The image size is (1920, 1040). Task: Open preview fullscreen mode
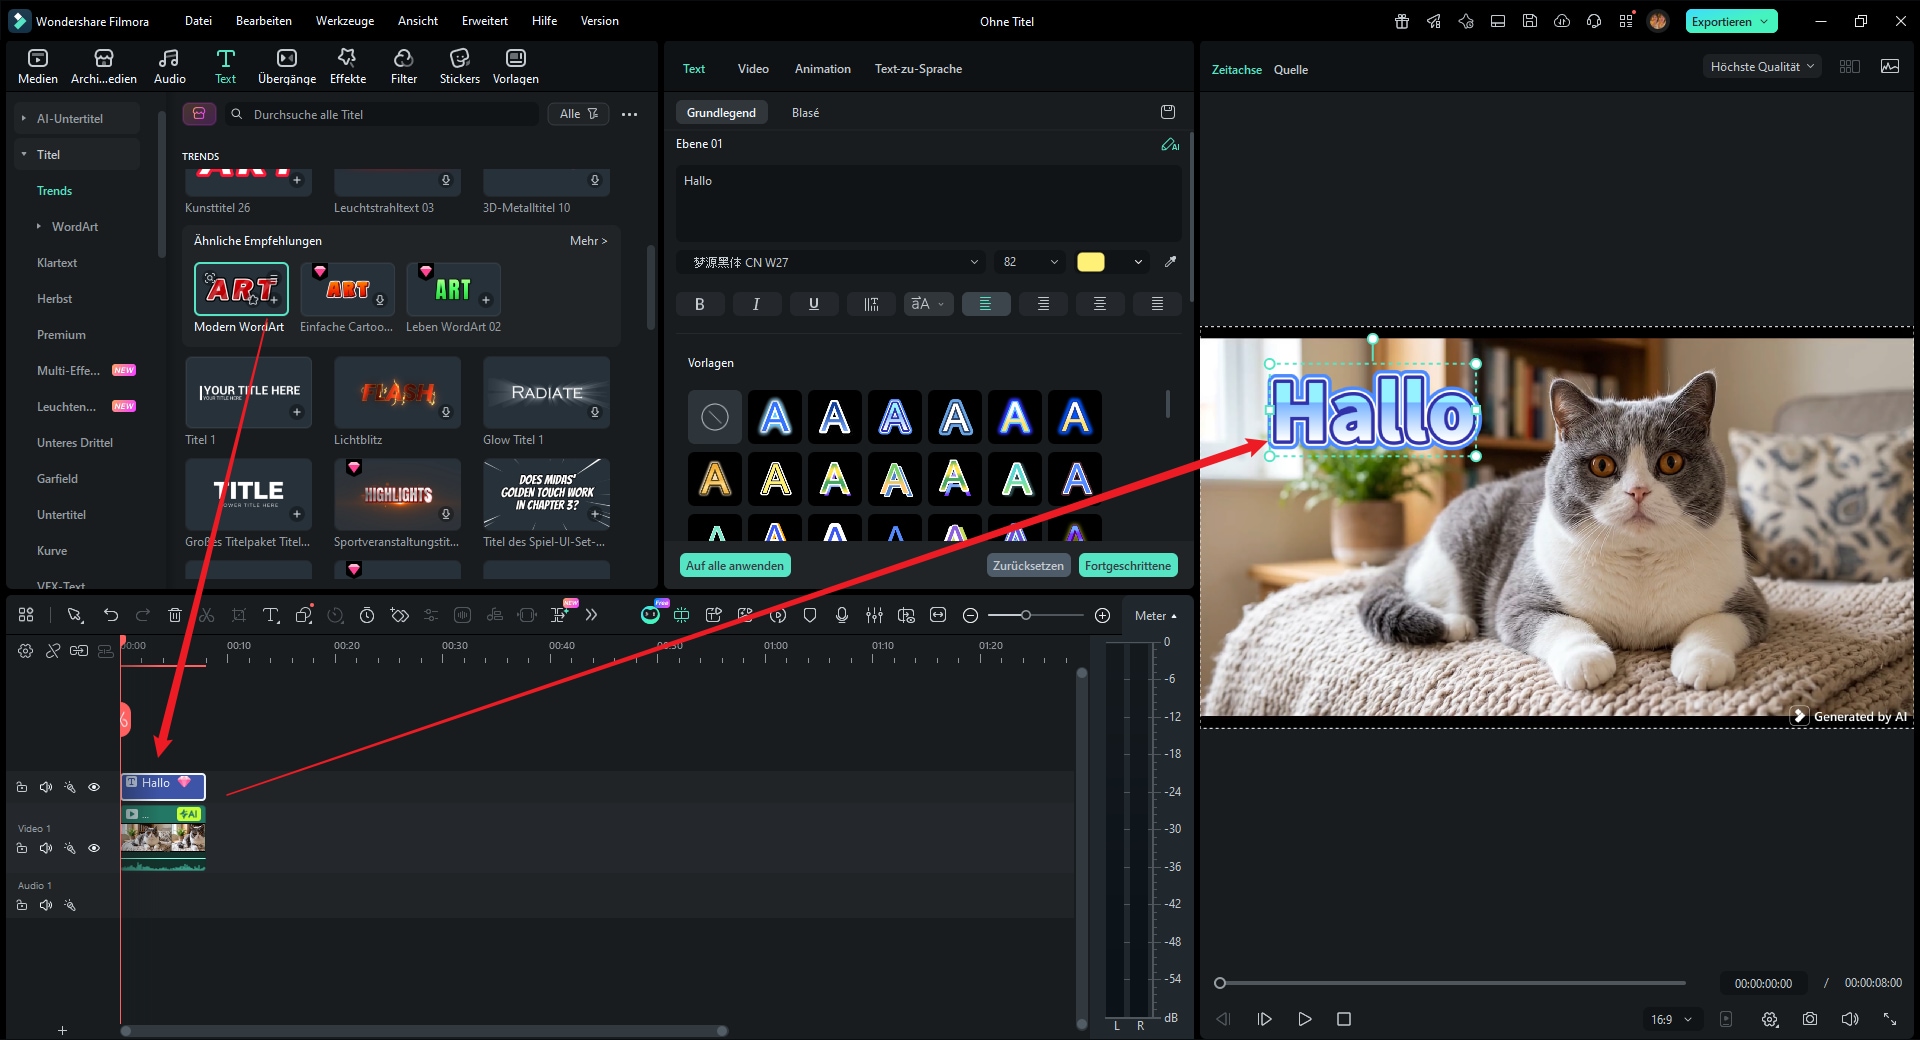pyautogui.click(x=1890, y=1019)
